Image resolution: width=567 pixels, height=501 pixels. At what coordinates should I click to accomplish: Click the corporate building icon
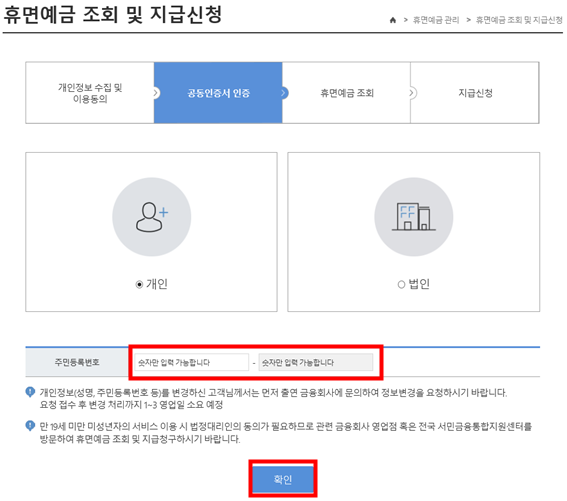(414, 217)
